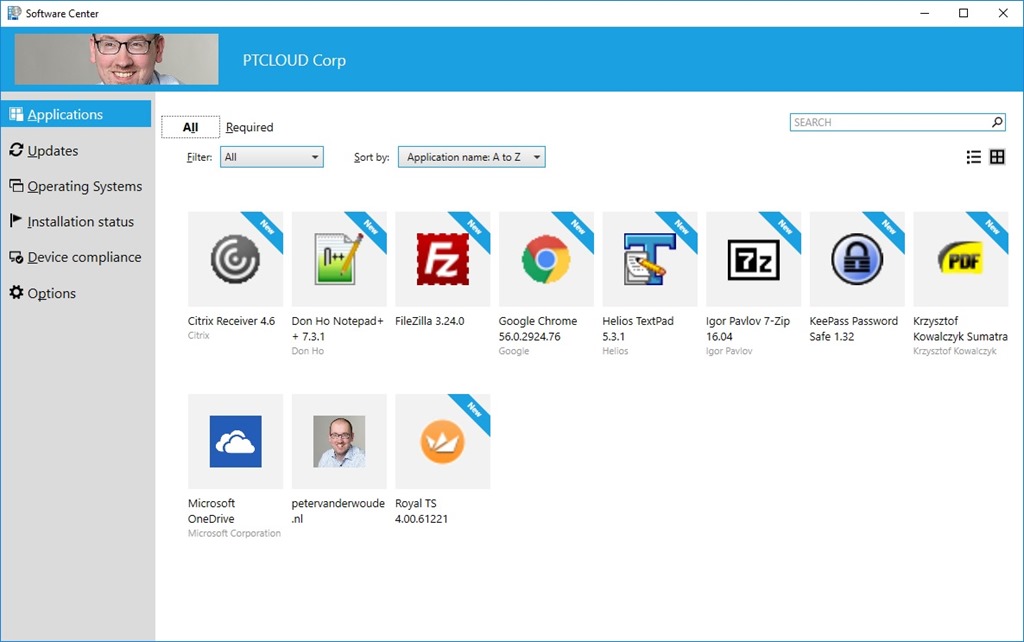
Task: Open Operating Systems section label
Action: 85,186
